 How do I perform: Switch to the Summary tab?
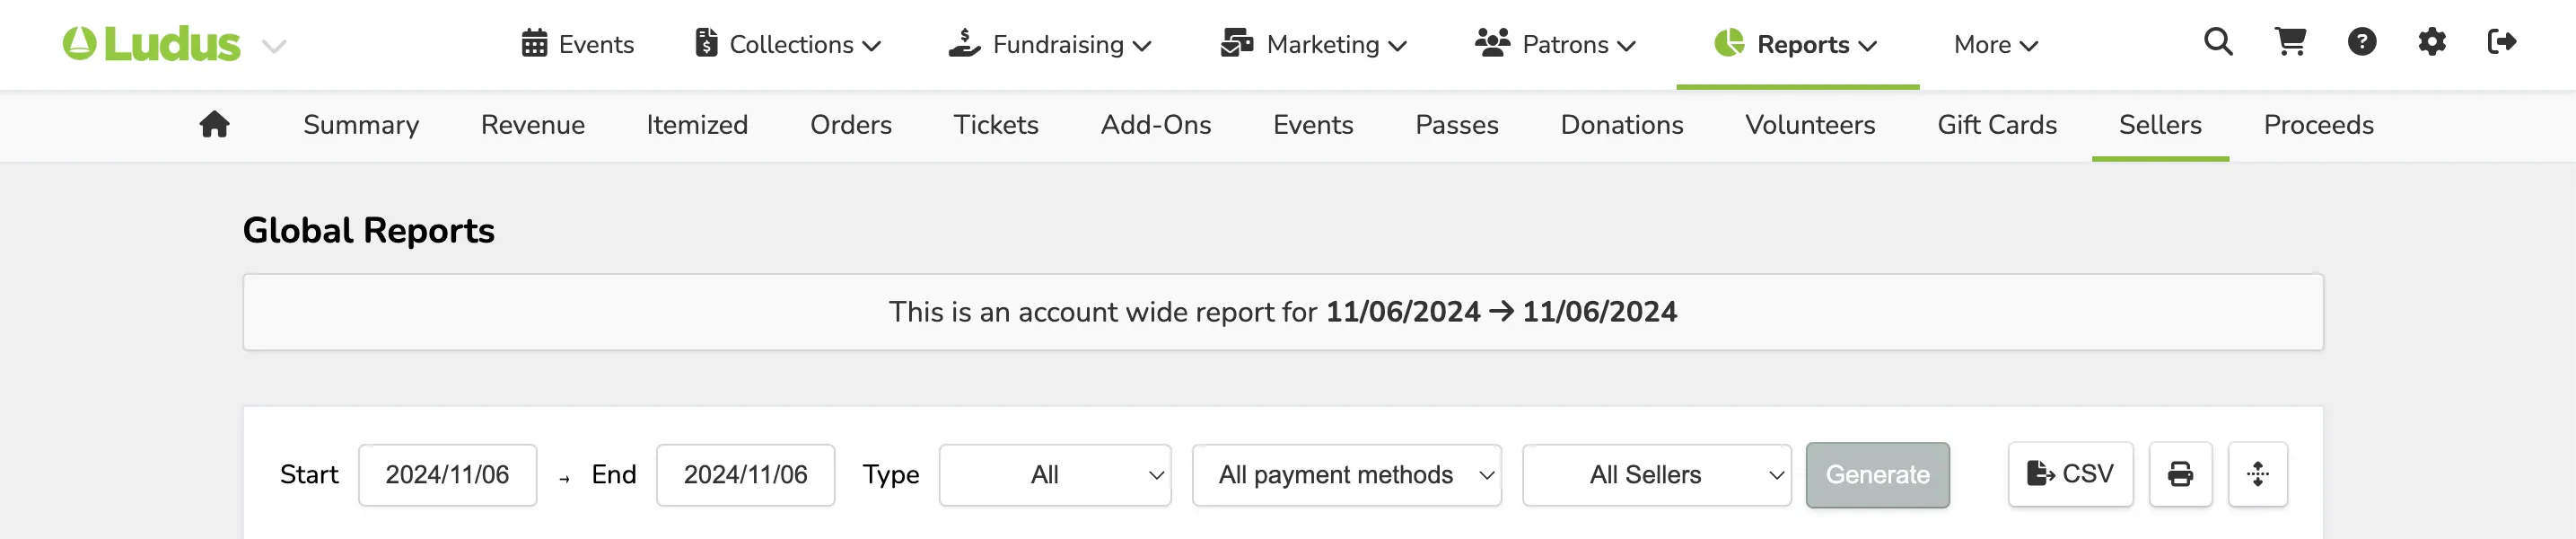pyautogui.click(x=361, y=125)
